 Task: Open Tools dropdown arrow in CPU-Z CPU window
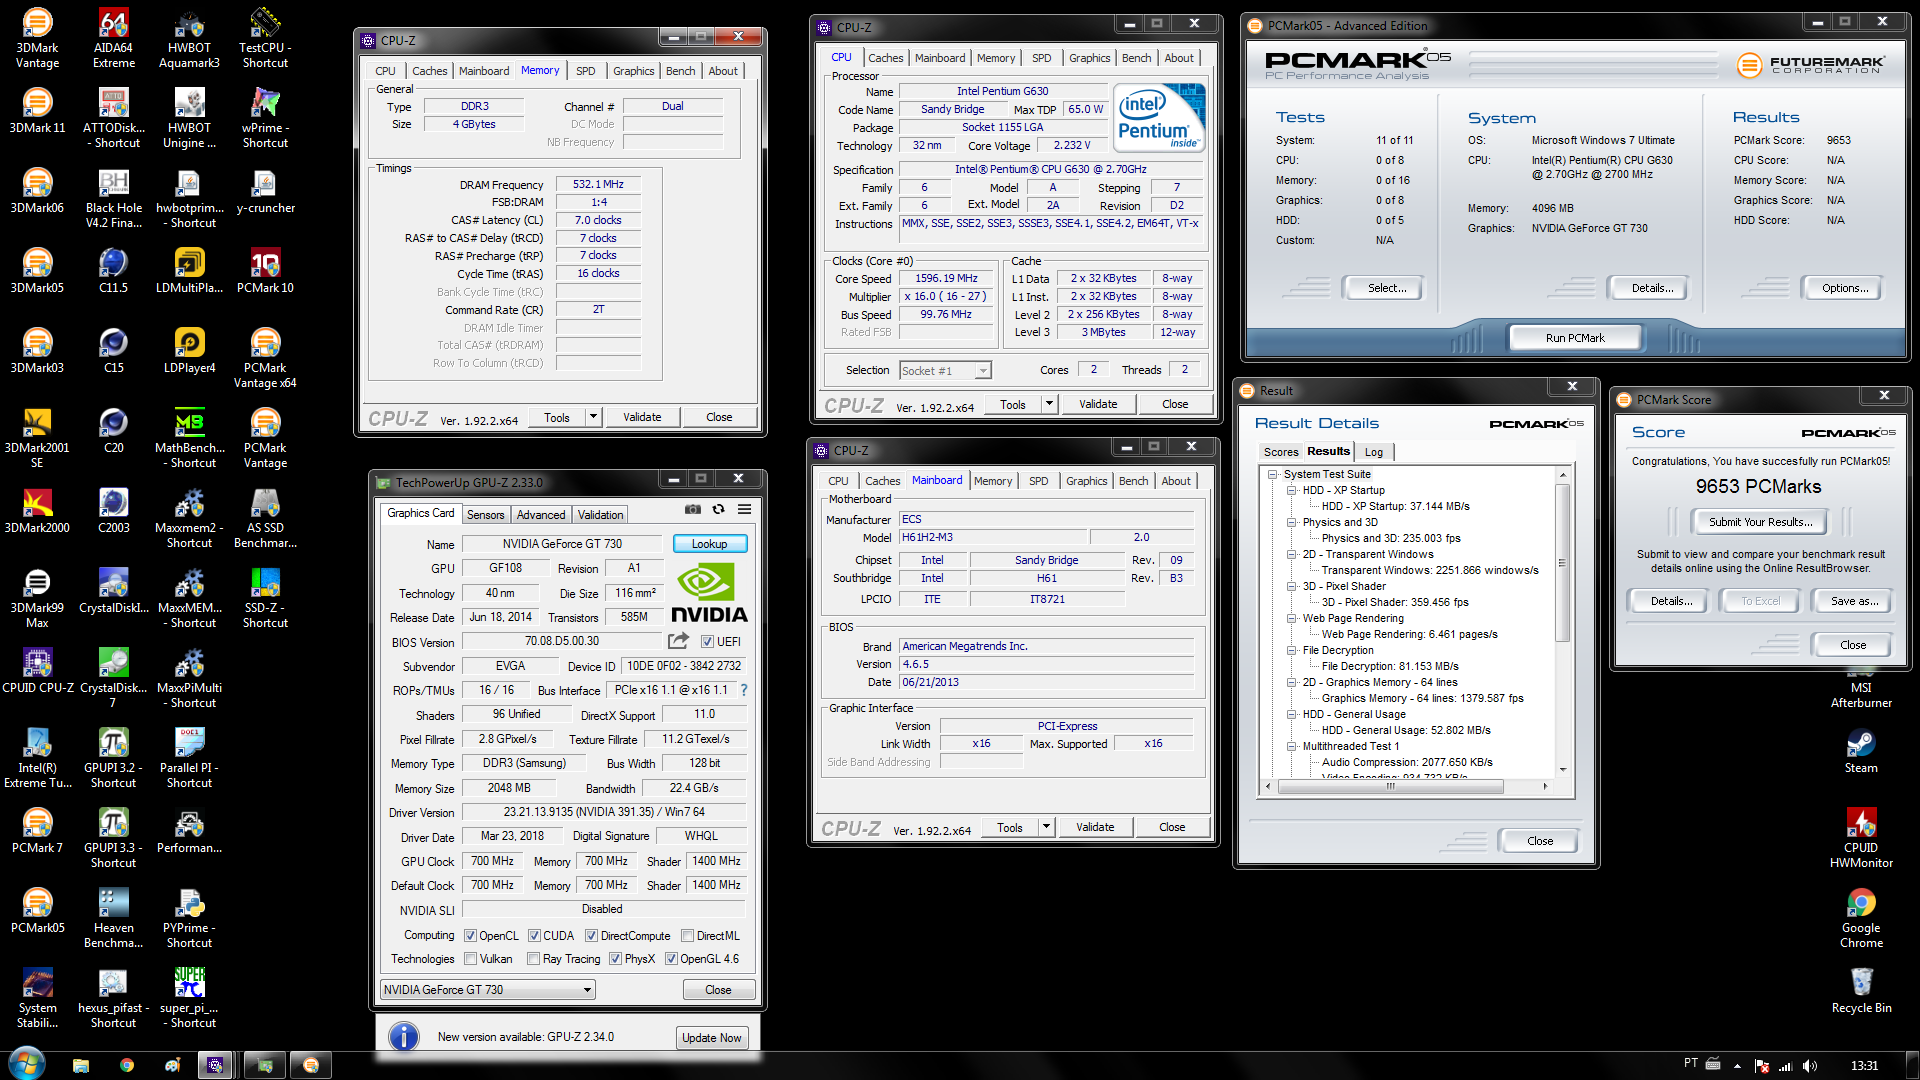(x=1049, y=404)
